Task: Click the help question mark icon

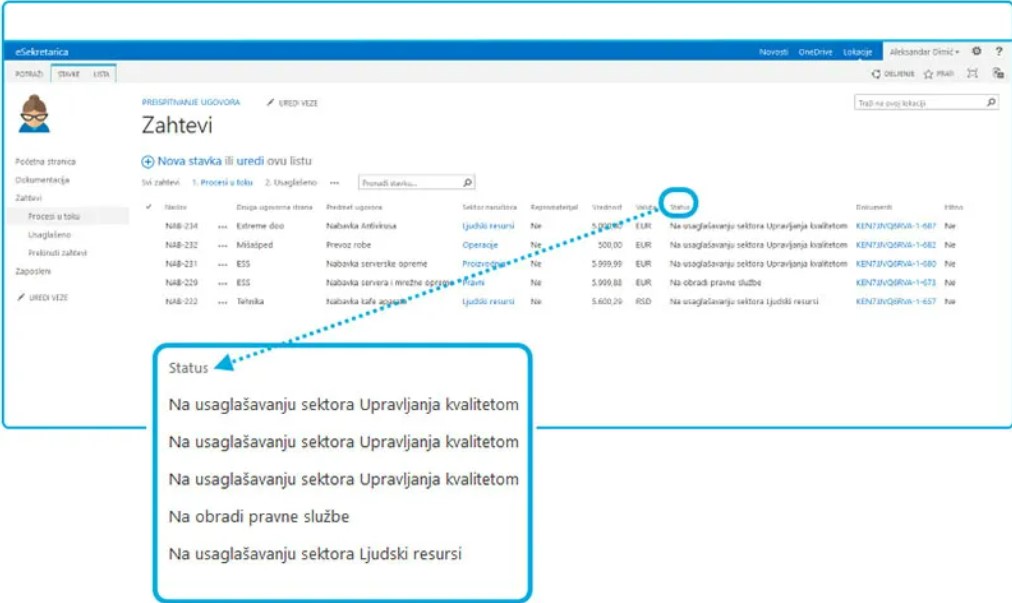Action: point(997,51)
